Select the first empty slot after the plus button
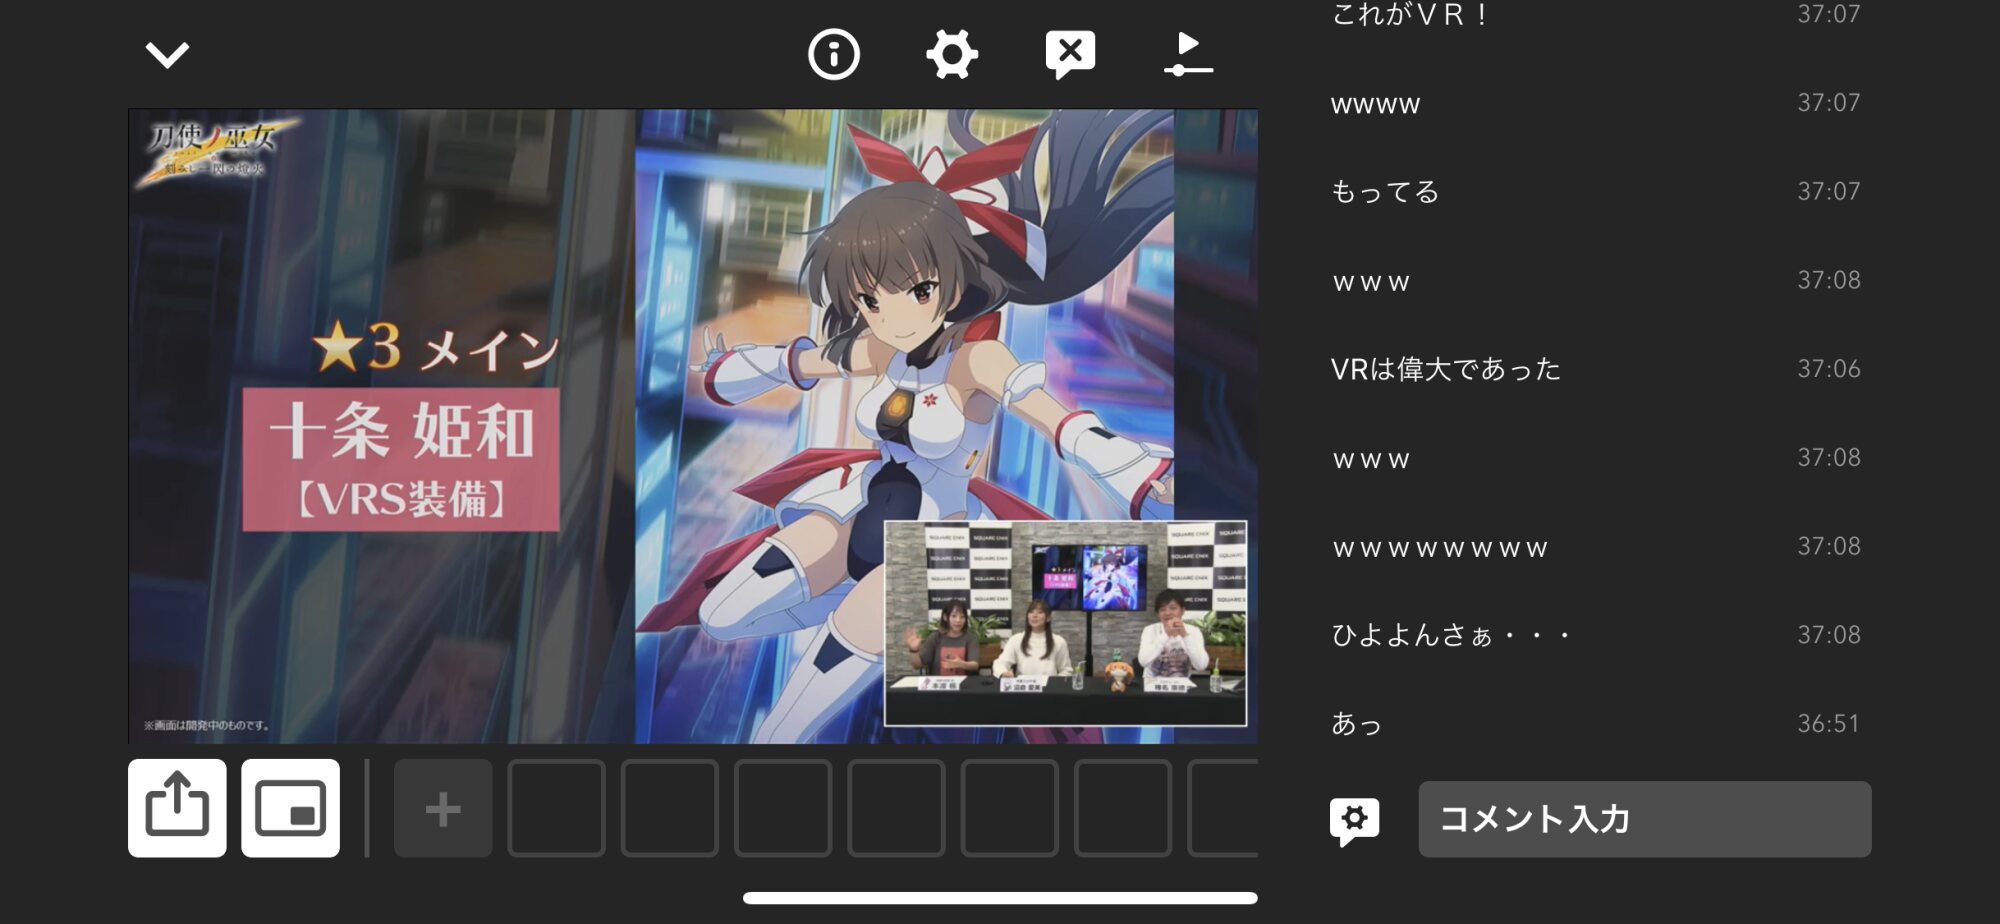 (x=556, y=808)
